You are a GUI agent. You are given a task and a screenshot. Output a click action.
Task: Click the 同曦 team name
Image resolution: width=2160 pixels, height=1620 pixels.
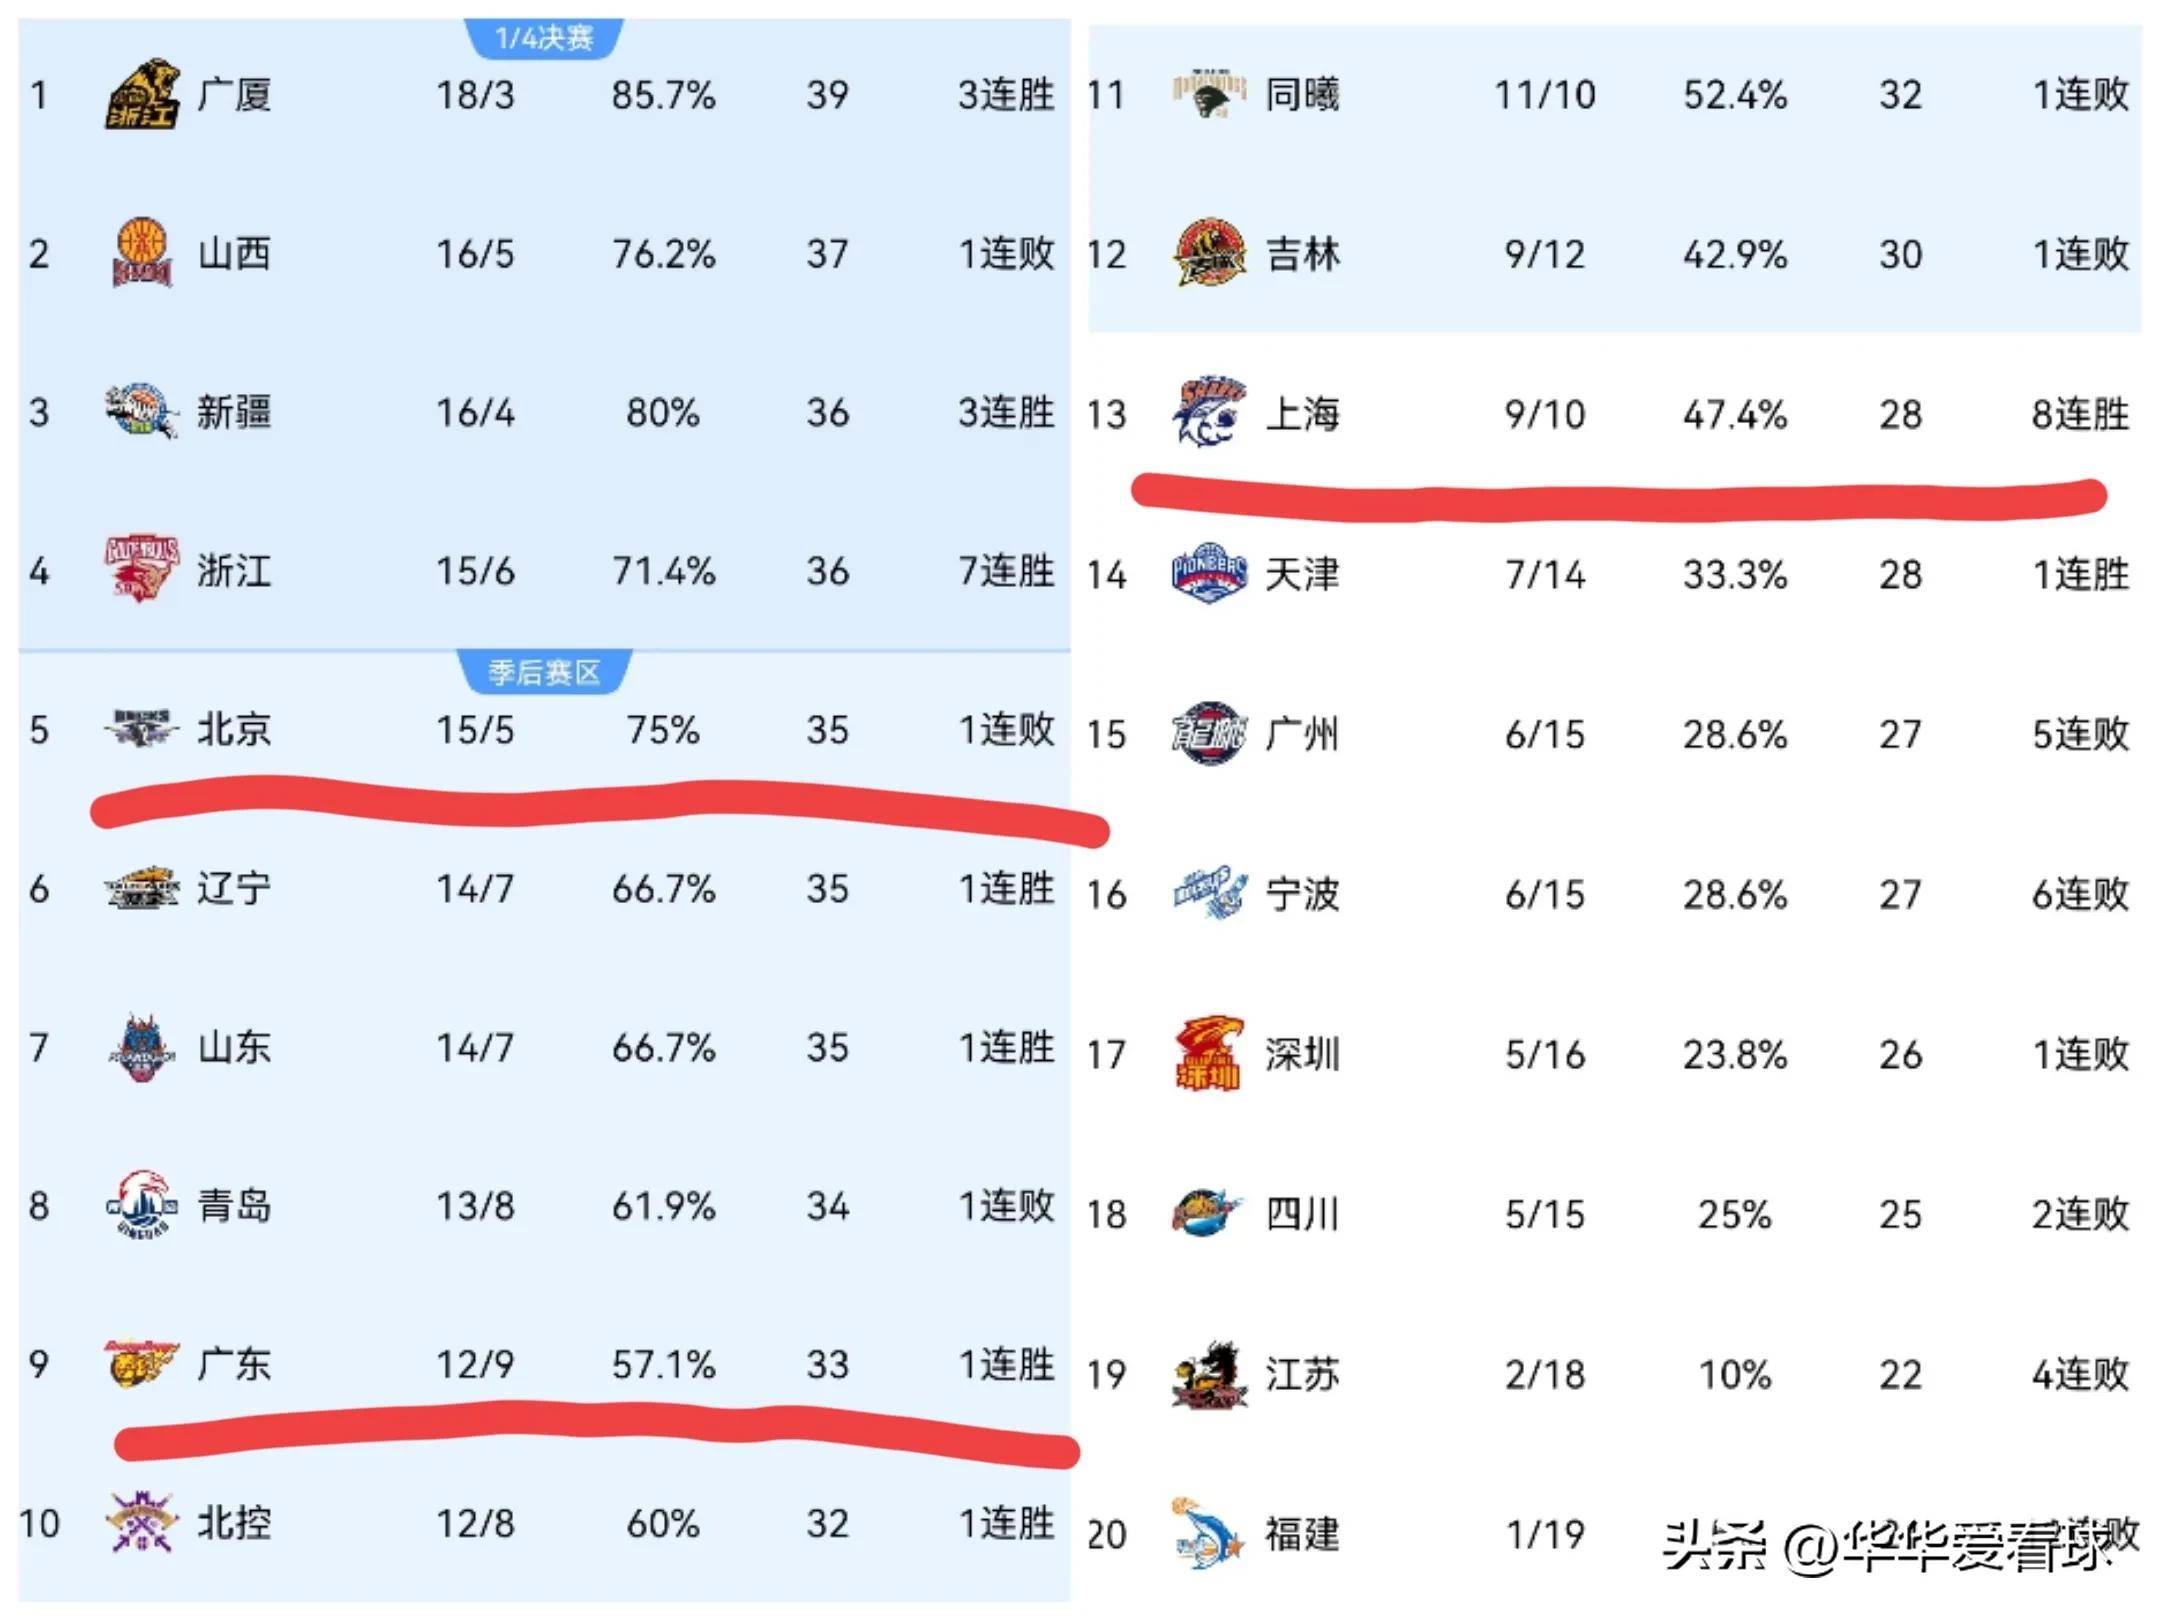pos(1302,94)
